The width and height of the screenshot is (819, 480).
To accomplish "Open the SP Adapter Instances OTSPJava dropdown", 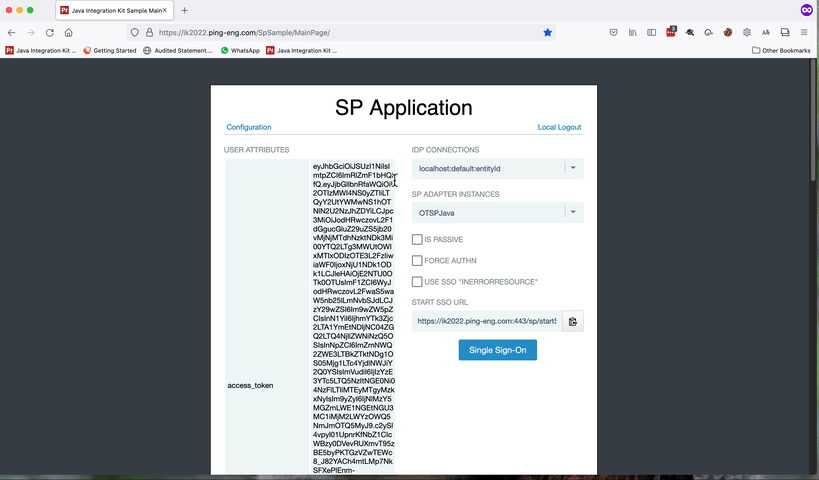I will click(x=497, y=213).
